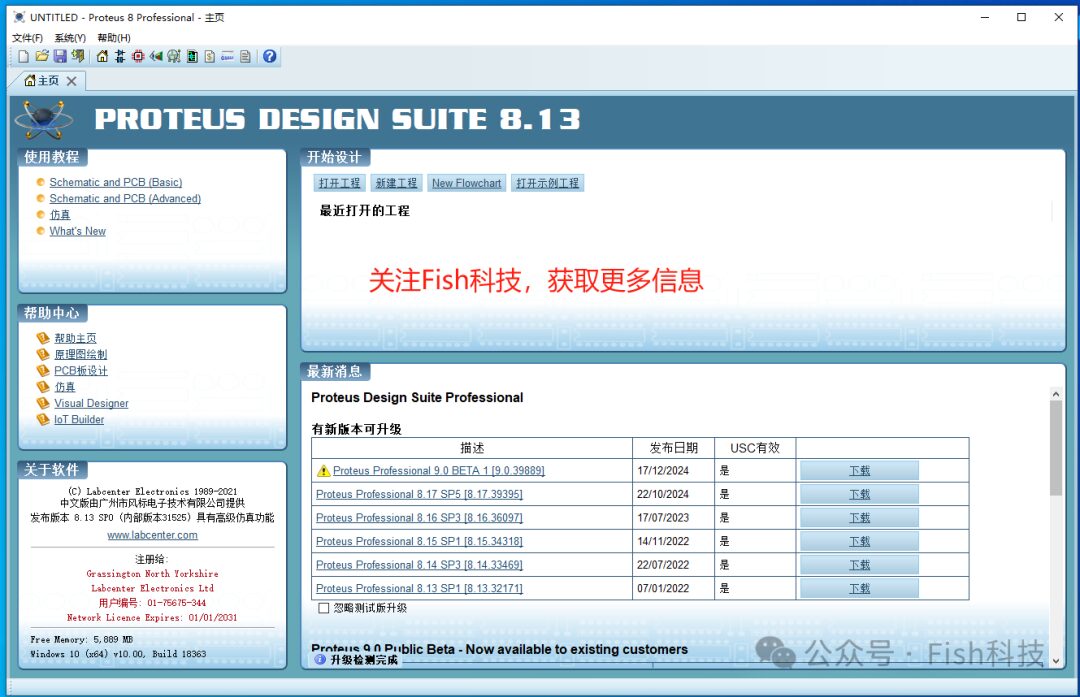
Task: Click the 最近打开的工程 heading
Action: click(364, 211)
